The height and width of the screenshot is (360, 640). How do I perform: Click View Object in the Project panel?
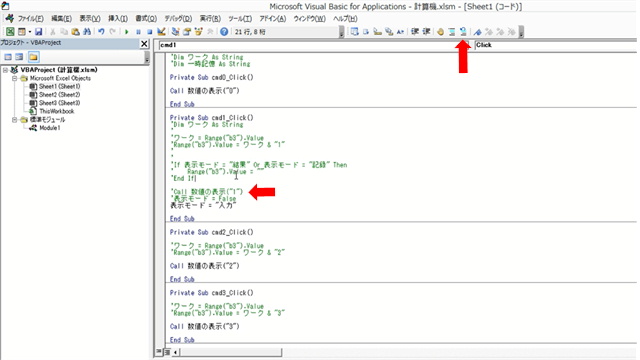pyautogui.click(x=19, y=57)
